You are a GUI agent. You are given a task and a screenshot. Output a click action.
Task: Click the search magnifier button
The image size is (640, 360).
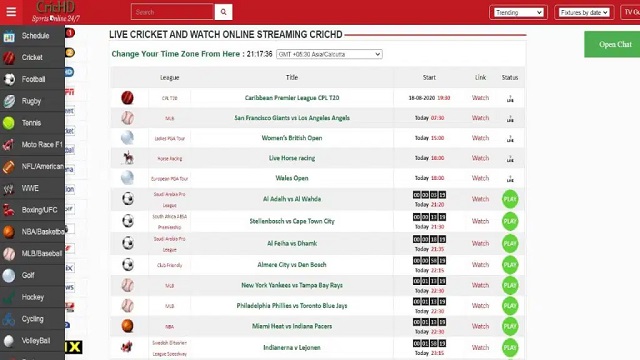pos(223,12)
